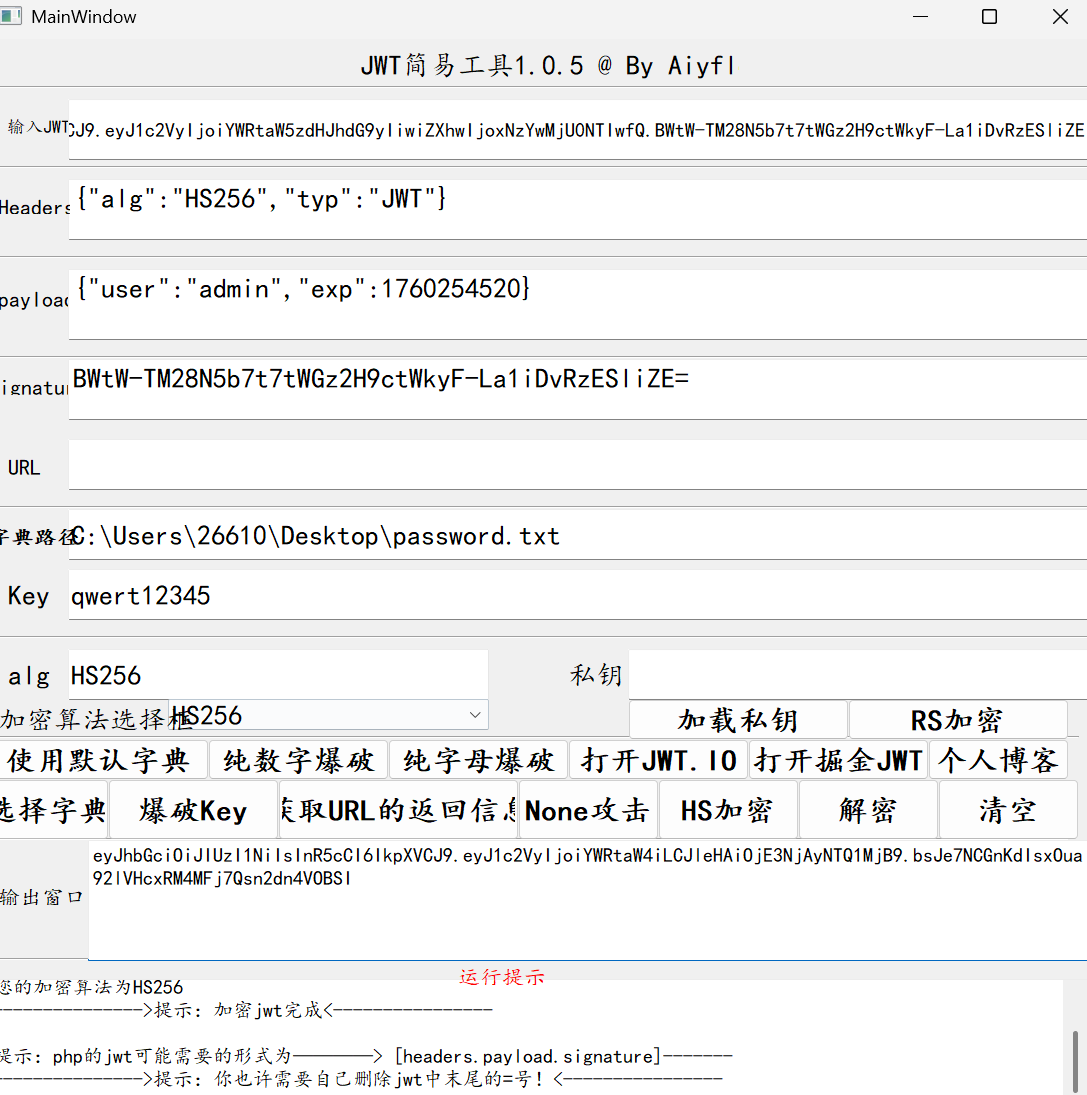The image size is (1087, 1095).
Task: Clear all fields with 清空
Action: point(1008,810)
